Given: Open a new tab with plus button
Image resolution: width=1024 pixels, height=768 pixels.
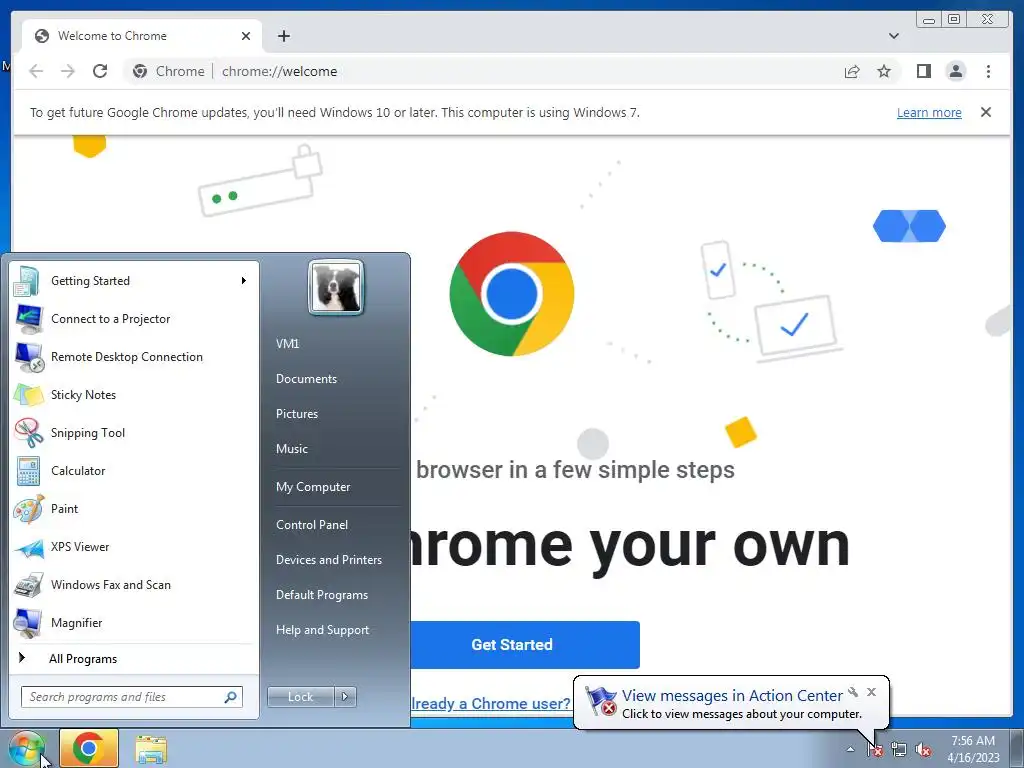Looking at the screenshot, I should 283,36.
